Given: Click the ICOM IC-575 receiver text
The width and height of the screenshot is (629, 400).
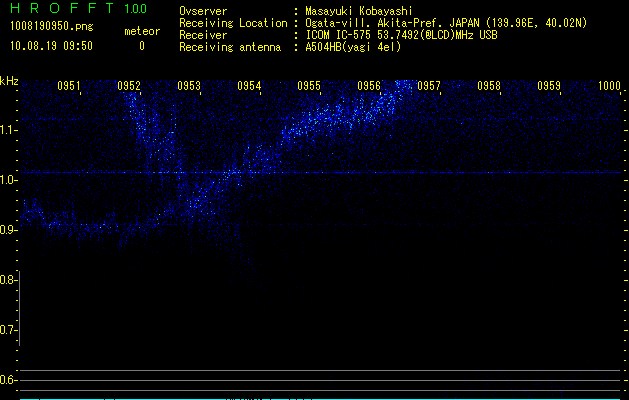Looking at the screenshot, I should coord(401,35).
